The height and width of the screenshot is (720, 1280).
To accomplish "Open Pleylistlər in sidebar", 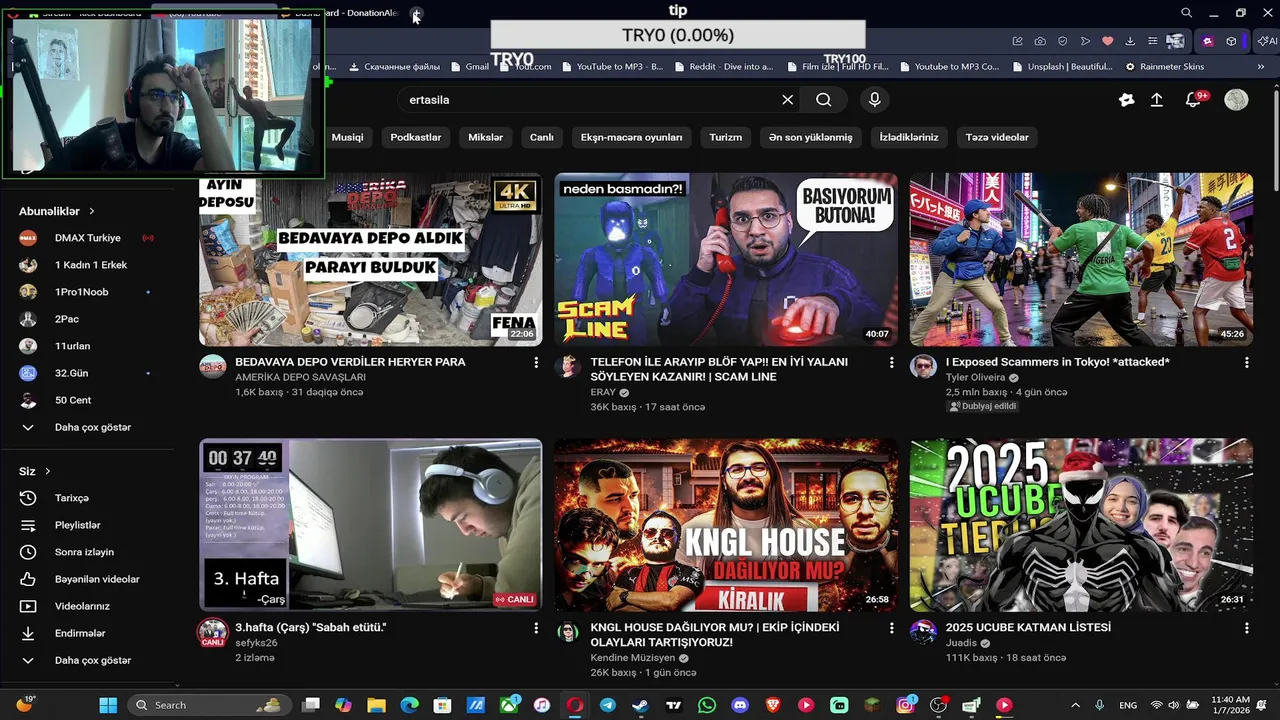I will [x=80, y=525].
